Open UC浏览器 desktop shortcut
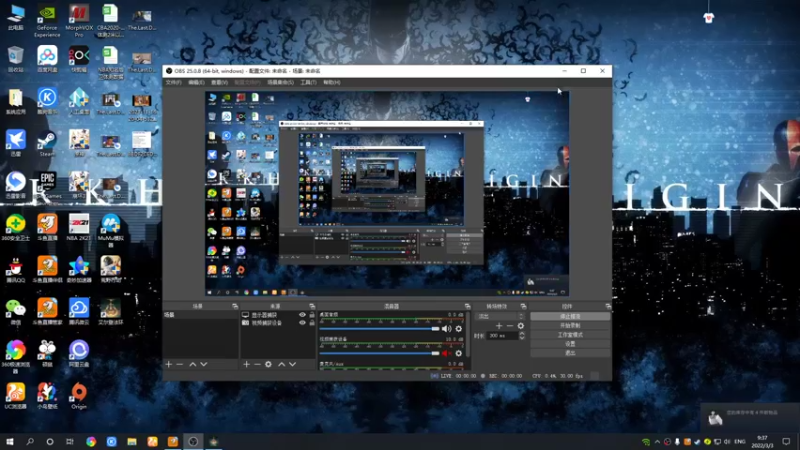800x450 pixels. tap(15, 396)
